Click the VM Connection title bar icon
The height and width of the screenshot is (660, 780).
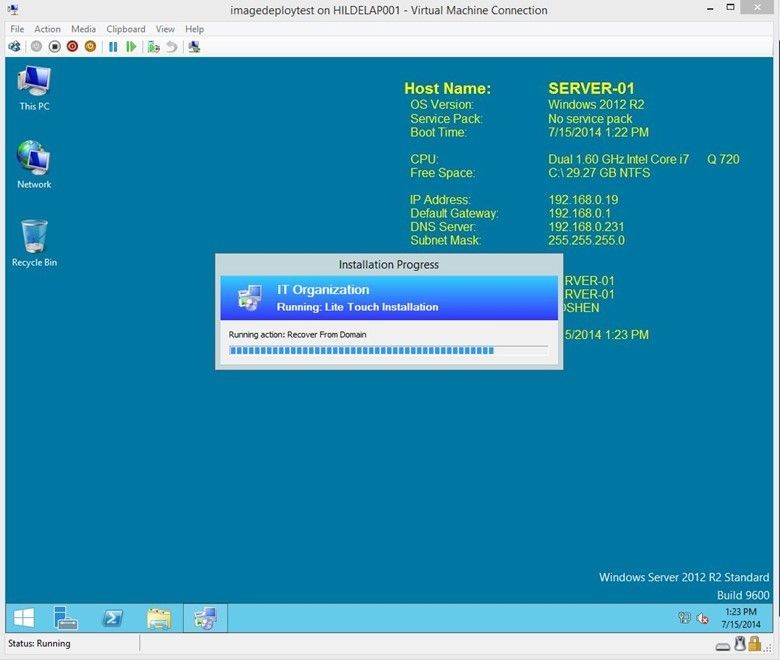coord(13,9)
